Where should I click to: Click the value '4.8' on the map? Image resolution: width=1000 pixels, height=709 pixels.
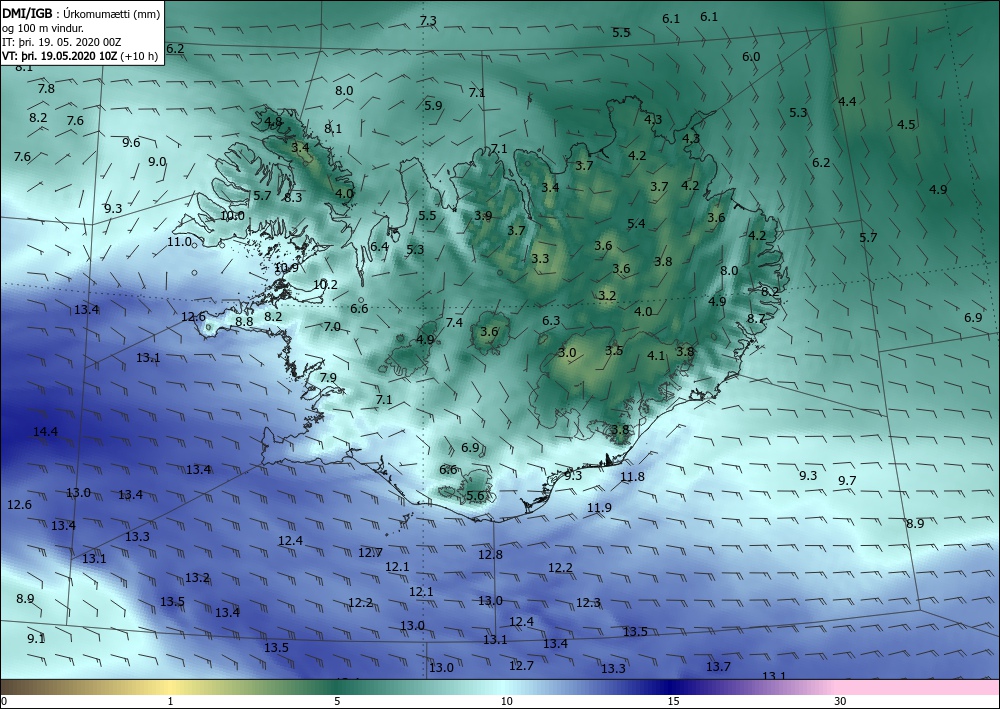pos(273,121)
